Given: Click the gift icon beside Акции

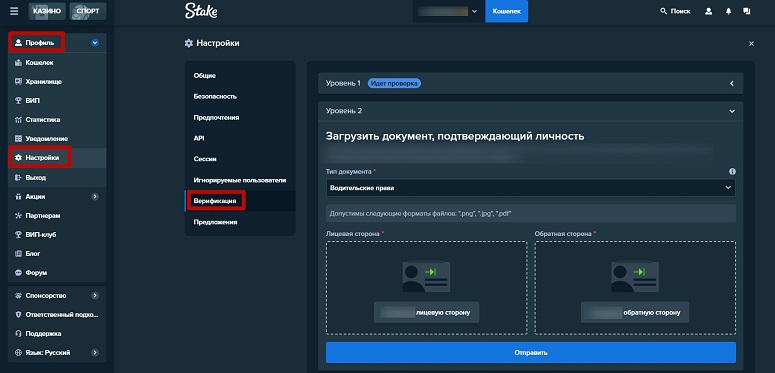Looking at the screenshot, I should pos(18,197).
